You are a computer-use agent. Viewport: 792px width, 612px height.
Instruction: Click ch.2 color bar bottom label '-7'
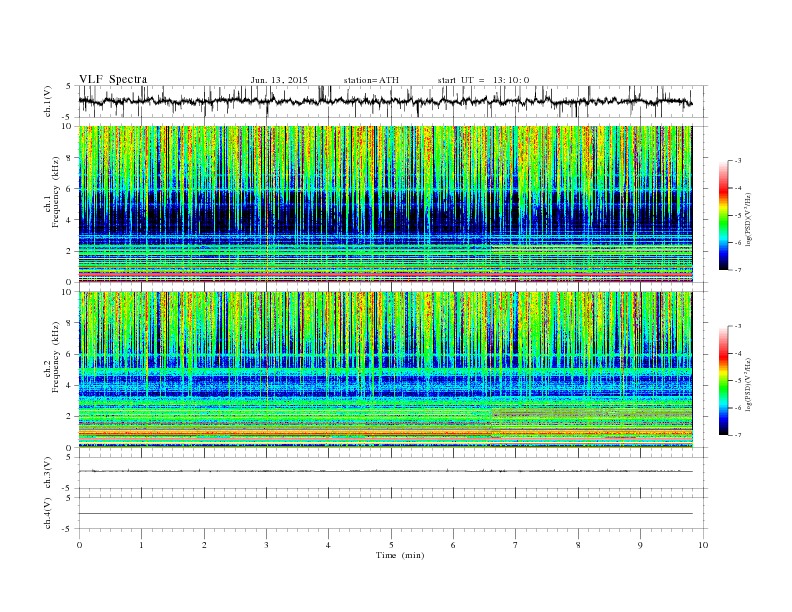click(x=738, y=435)
